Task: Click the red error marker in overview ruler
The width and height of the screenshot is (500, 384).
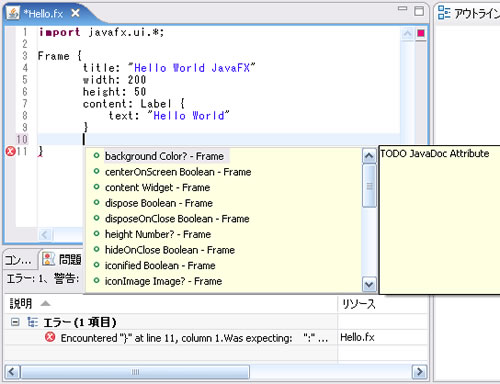Action: coord(421,33)
